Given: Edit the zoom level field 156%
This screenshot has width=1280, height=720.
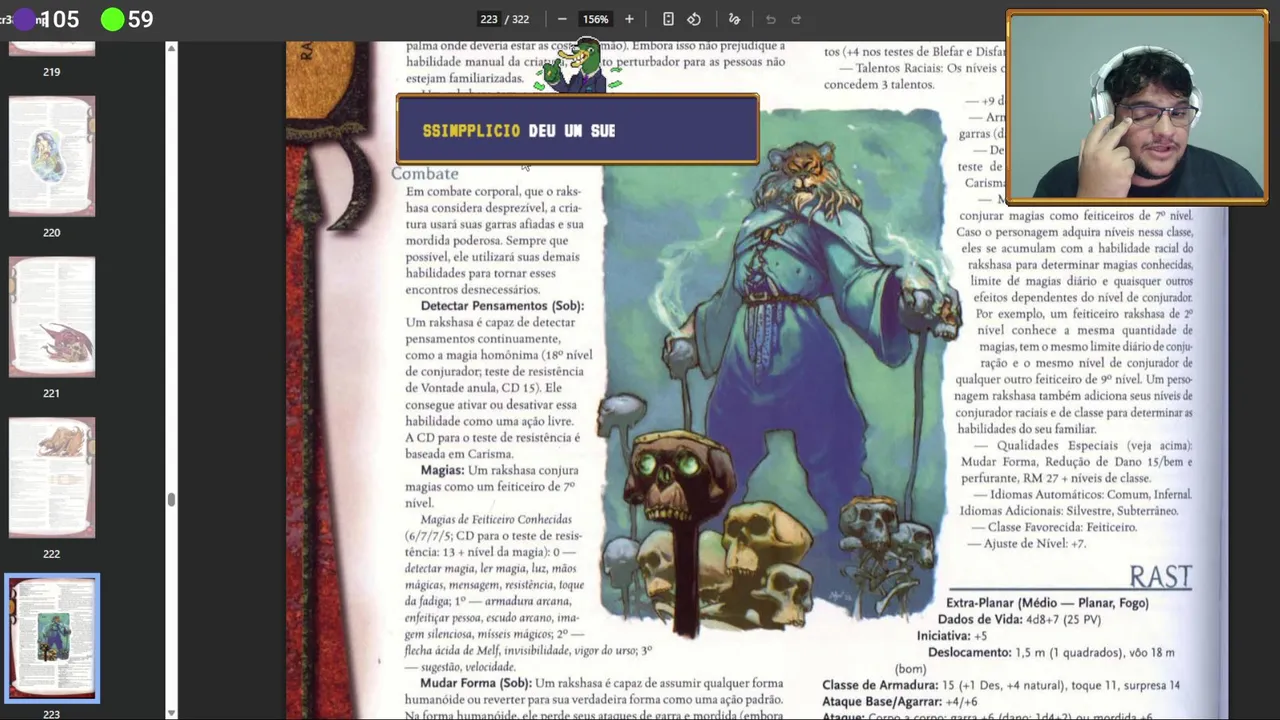Looking at the screenshot, I should tap(595, 19).
